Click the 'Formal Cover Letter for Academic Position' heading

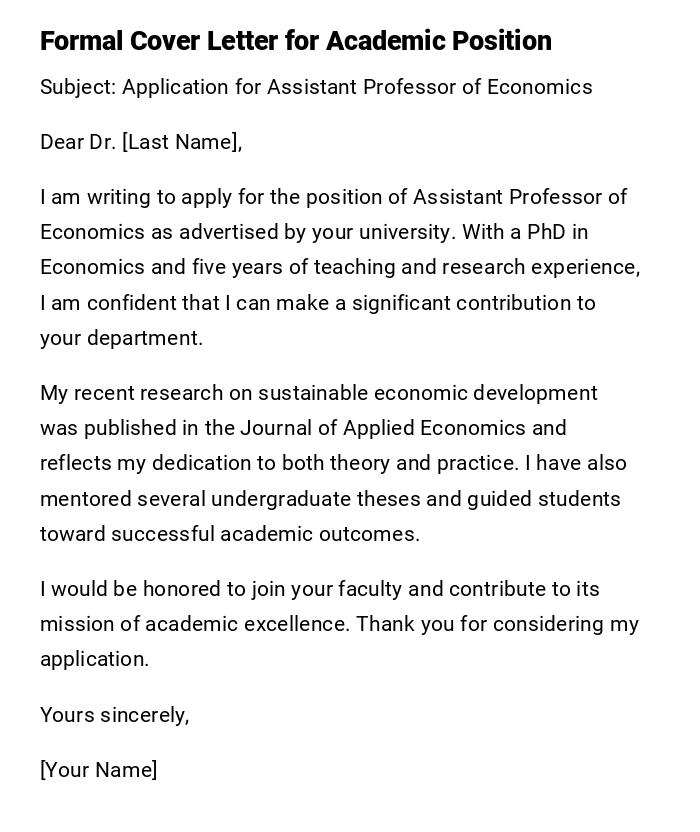(x=296, y=41)
